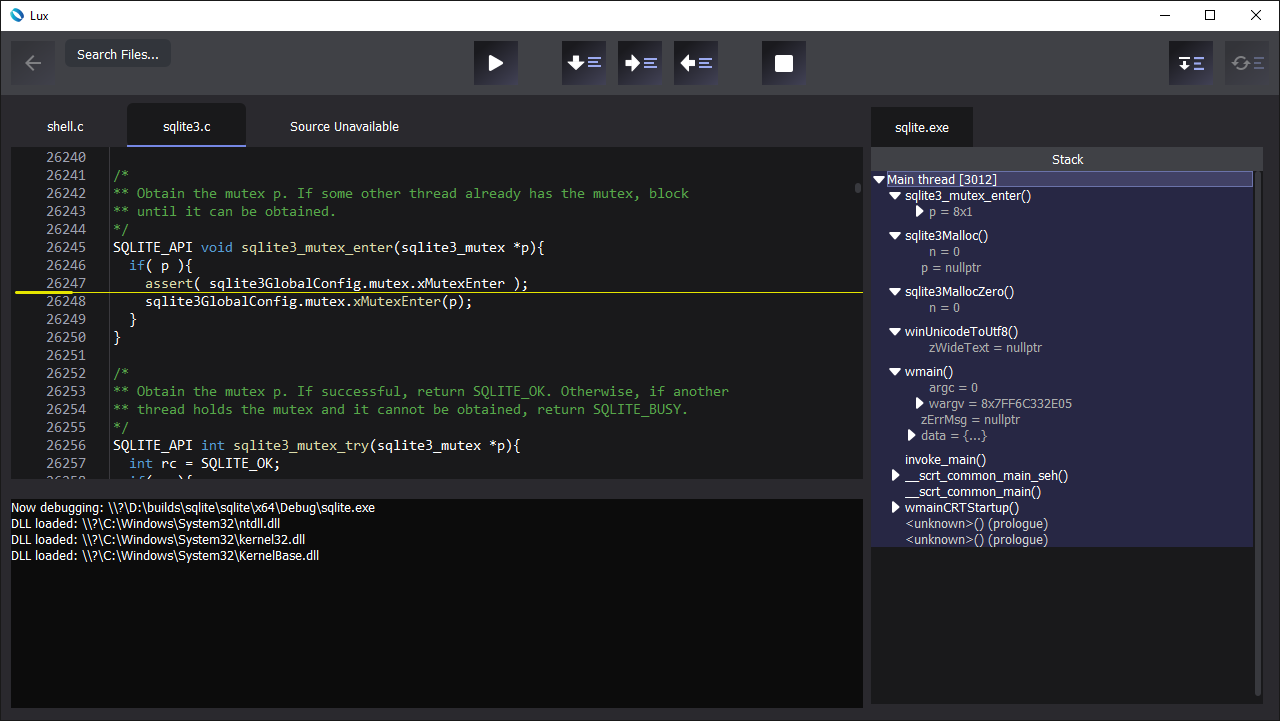This screenshot has height=721, width=1280.
Task: Collapse the sqlite3Malloc() stack frame
Action: [895, 236]
